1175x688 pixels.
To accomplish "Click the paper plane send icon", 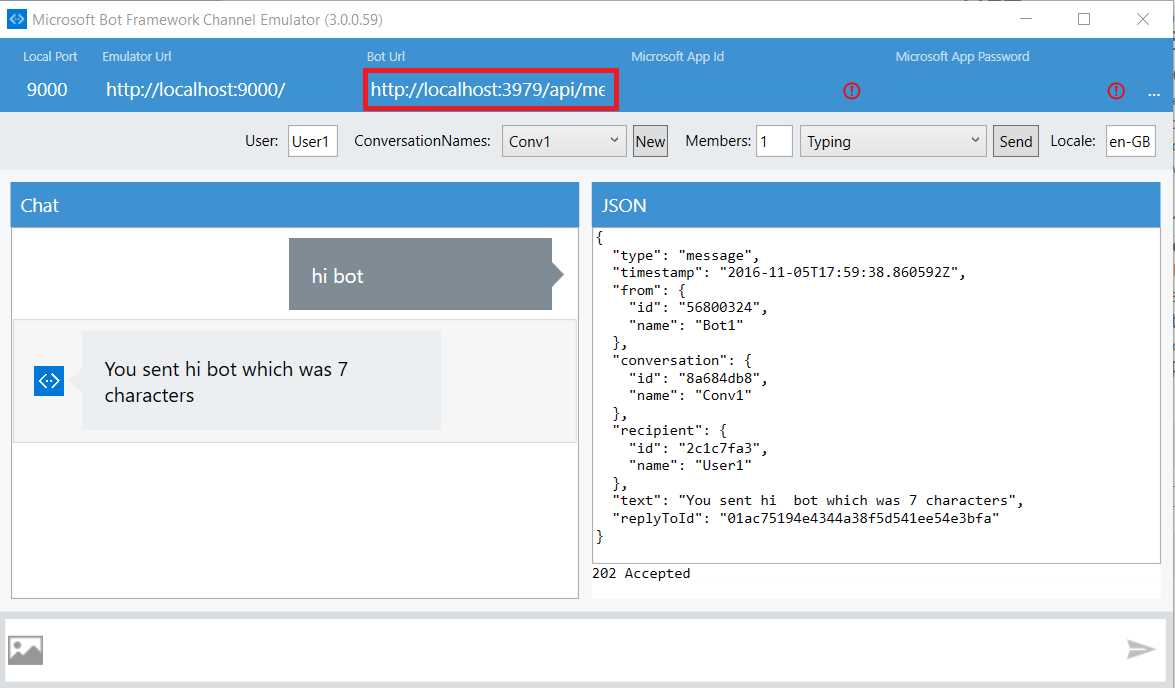I will [1142, 649].
